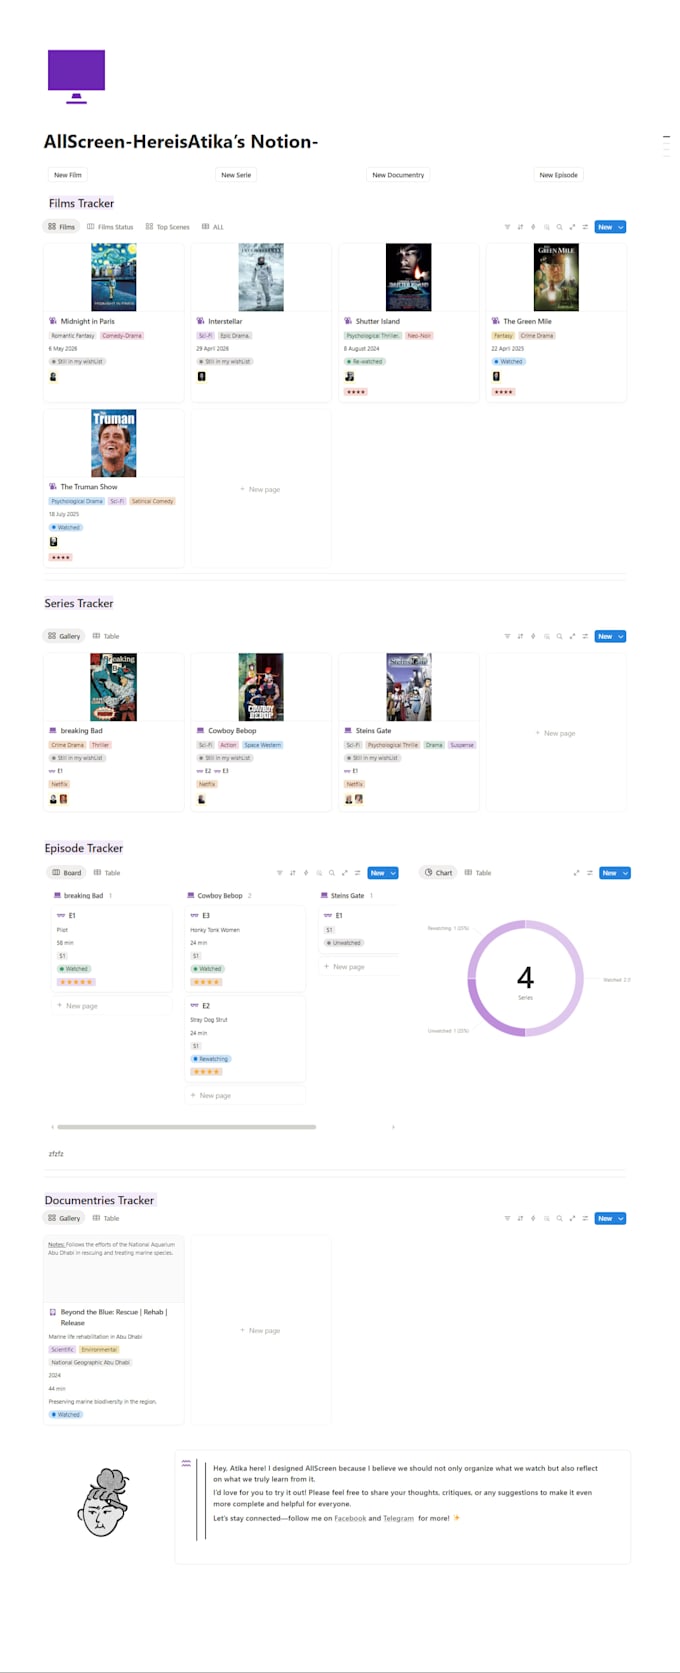Click the donut chart ring in Episode Tracker

[525, 978]
